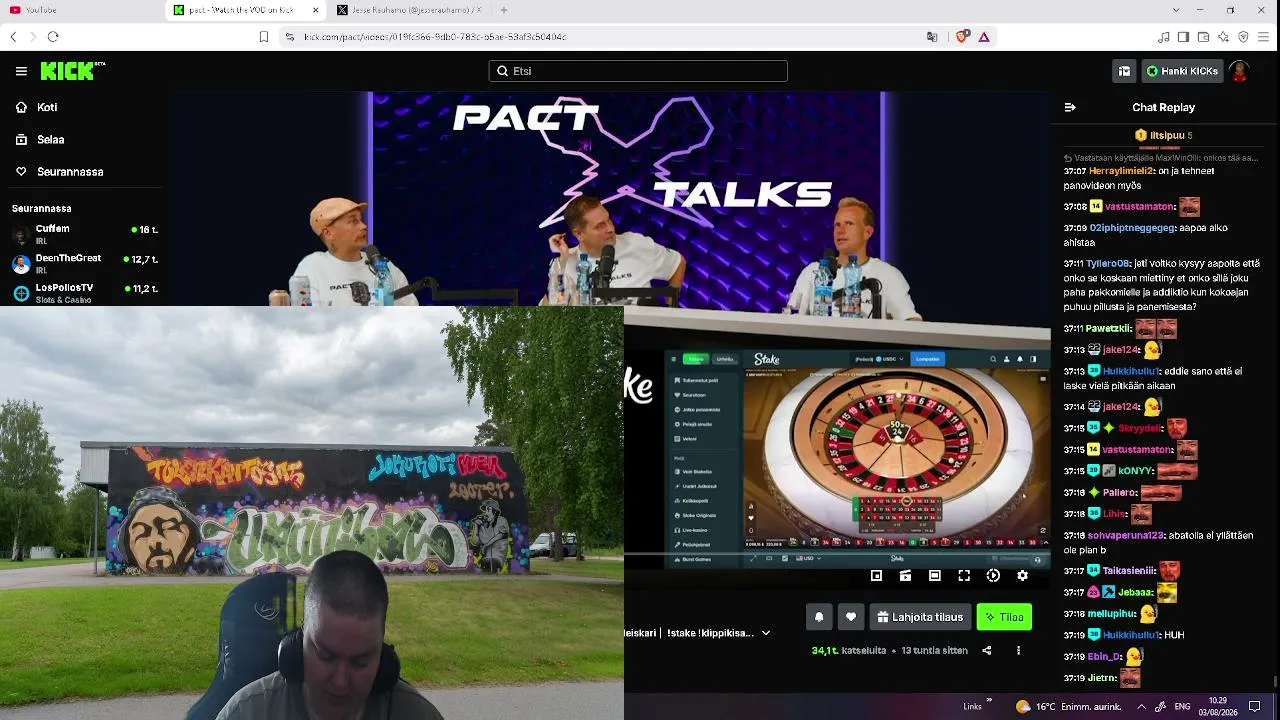The image size is (1280, 720).
Task: Open Leo AI sparkle icon
Action: pos(1223,37)
